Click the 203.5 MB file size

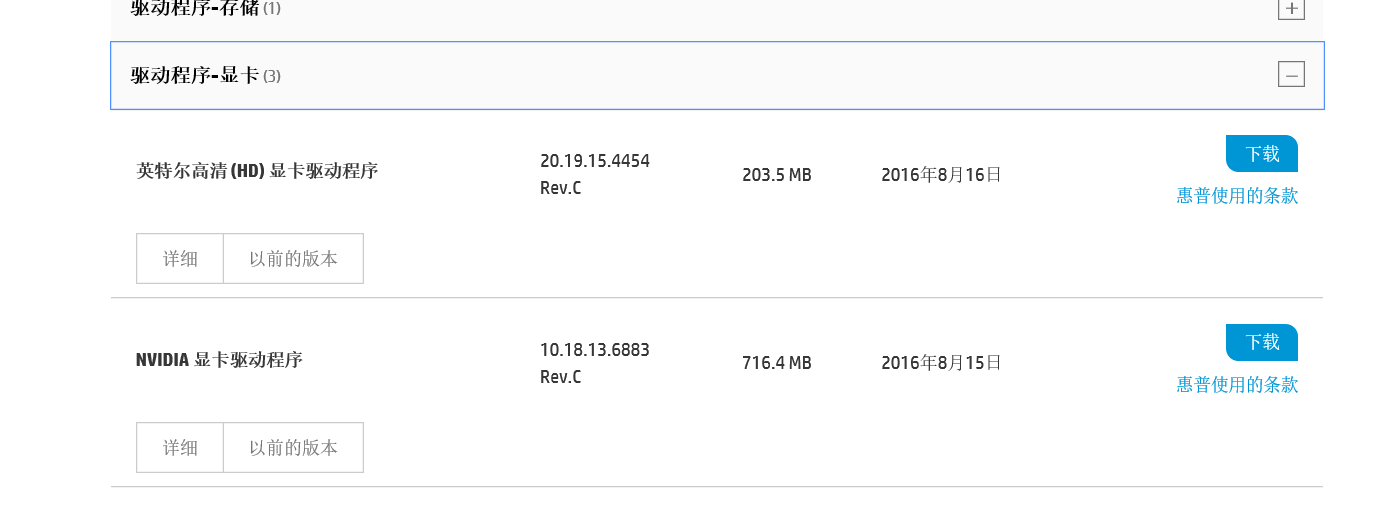coord(776,175)
